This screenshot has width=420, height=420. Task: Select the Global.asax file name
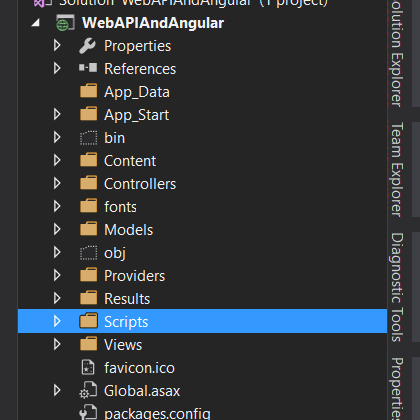(x=142, y=391)
